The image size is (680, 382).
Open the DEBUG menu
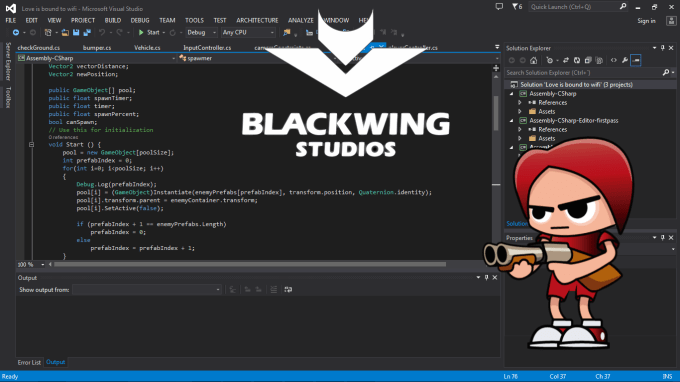140,20
